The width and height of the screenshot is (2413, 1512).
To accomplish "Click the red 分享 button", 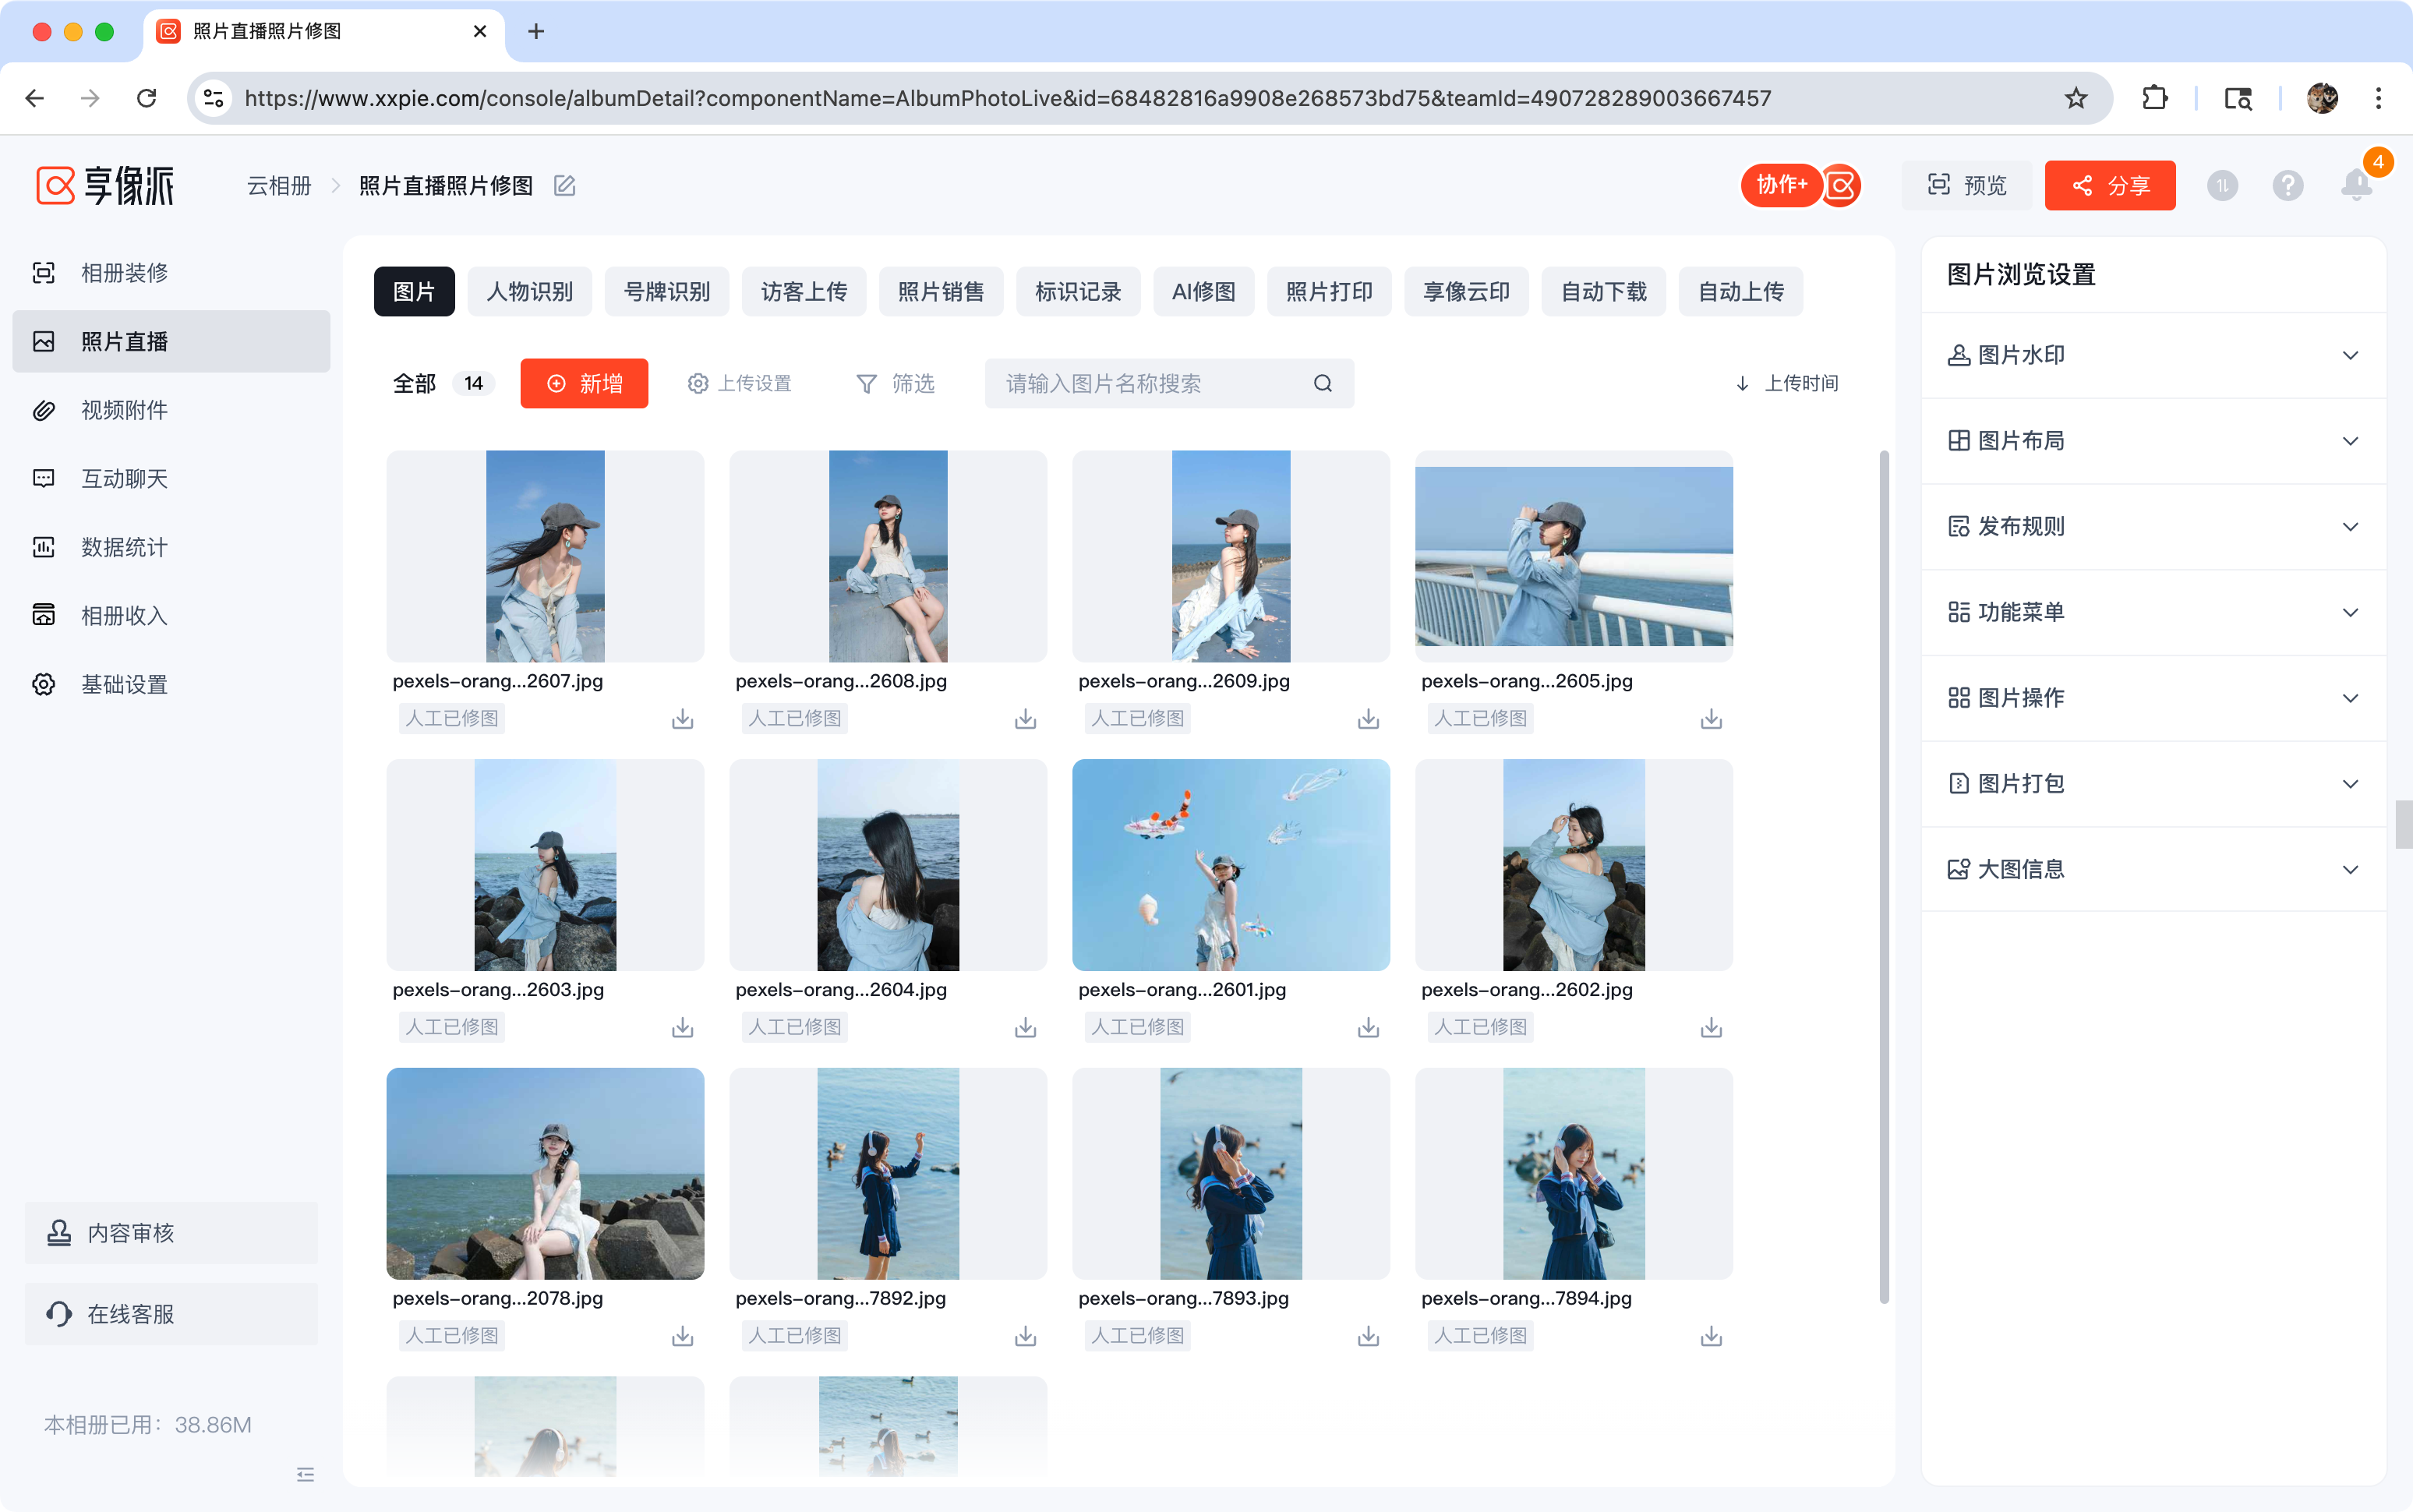I will [x=2109, y=185].
